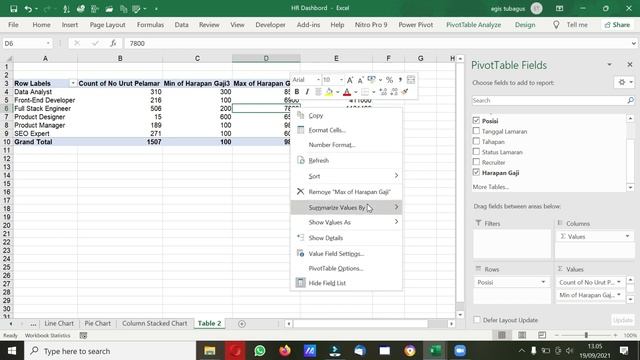
Task: Choose Refresh in the context menu
Action: pos(346,160)
